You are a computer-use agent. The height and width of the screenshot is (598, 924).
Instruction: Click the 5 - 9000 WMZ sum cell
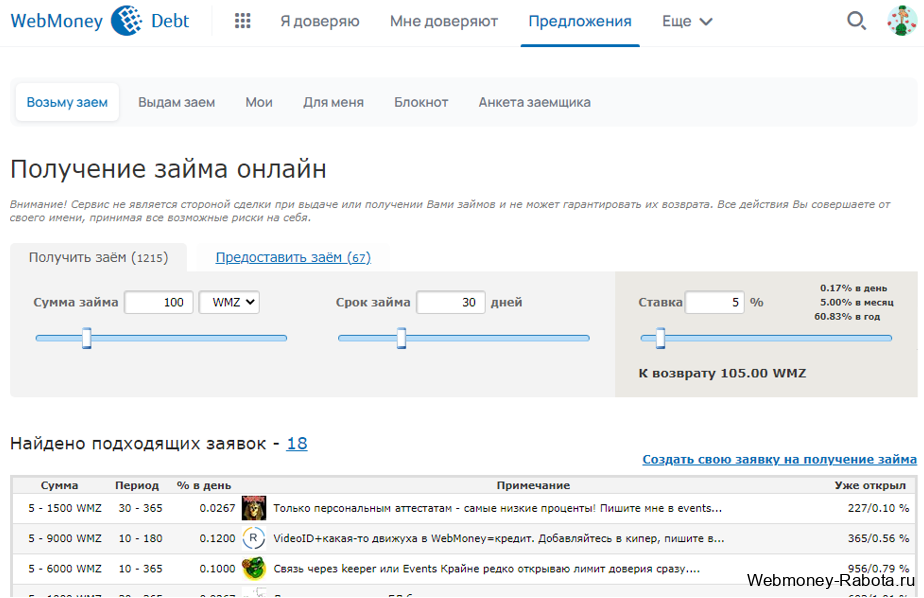click(65, 538)
